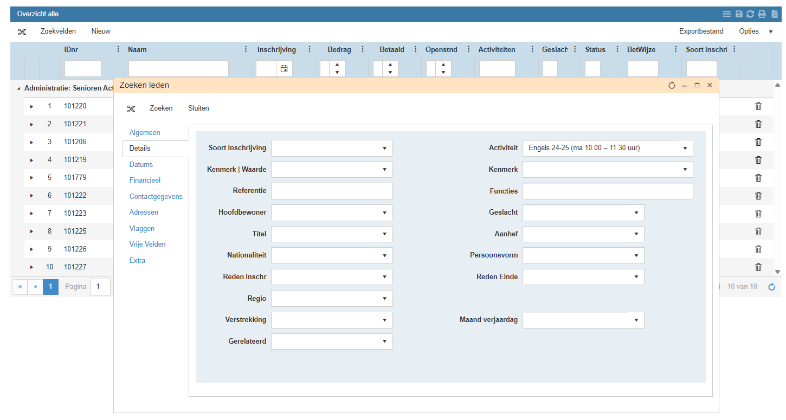Image resolution: width=786 pixels, height=420 pixels.
Task: Click the Referentie text field
Action: 331,191
